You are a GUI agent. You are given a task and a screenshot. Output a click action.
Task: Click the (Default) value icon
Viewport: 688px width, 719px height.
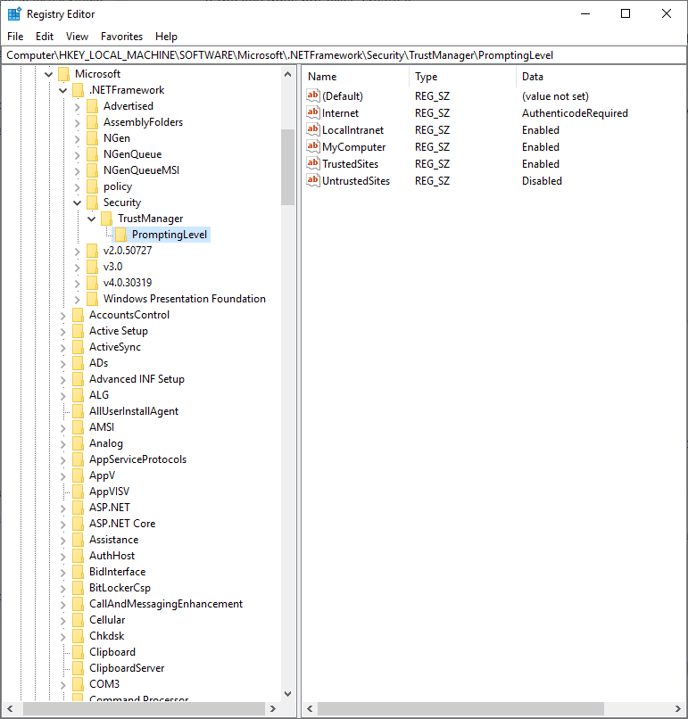313,96
